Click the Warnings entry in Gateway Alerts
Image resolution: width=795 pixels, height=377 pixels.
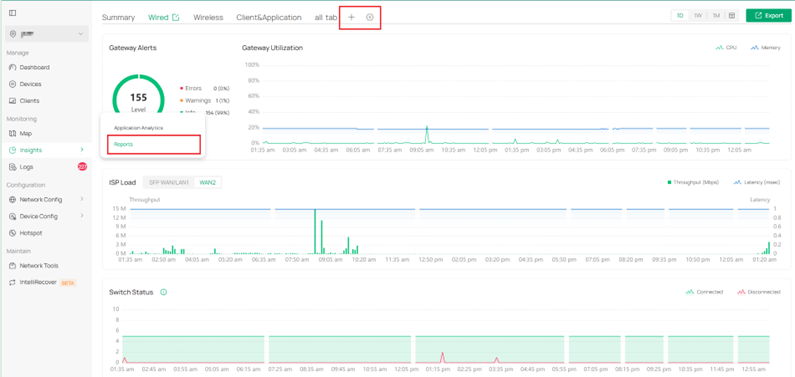tap(205, 100)
